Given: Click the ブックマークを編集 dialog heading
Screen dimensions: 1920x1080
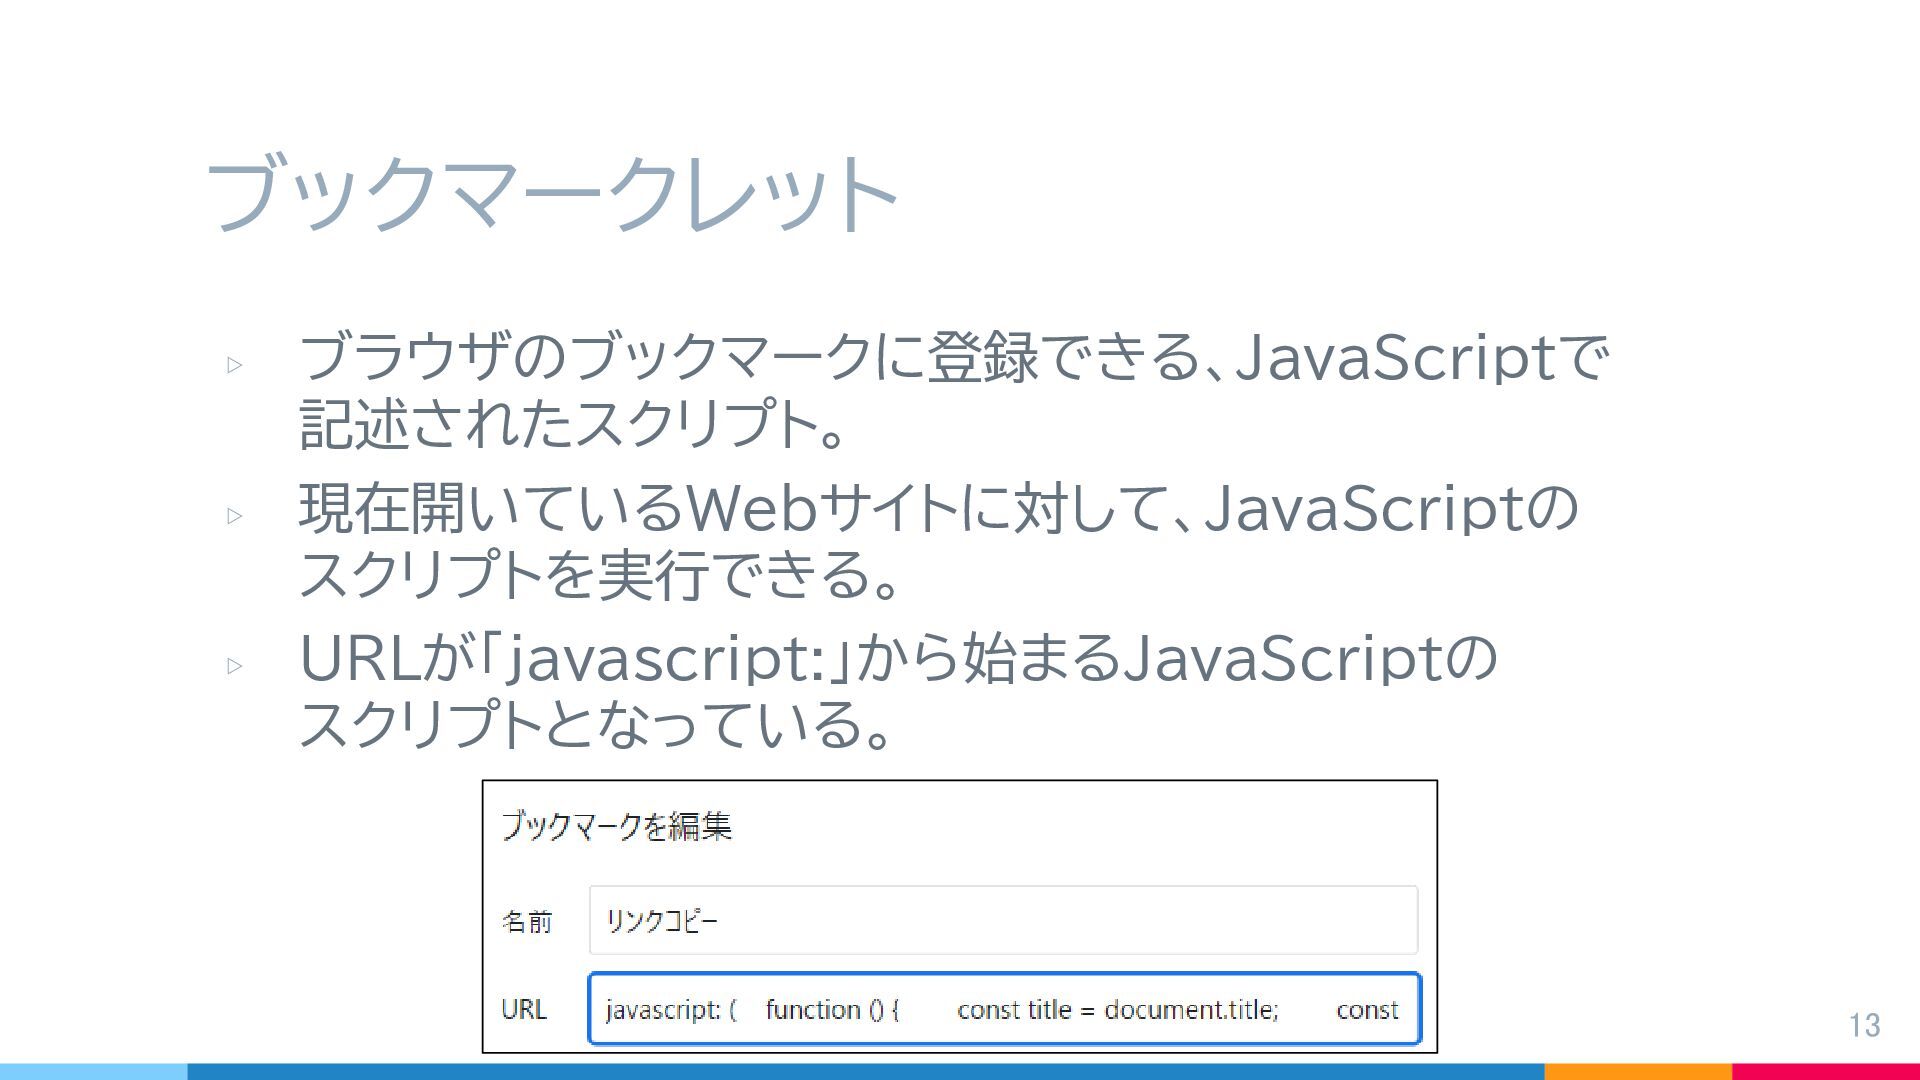Looking at the screenshot, I should click(616, 826).
